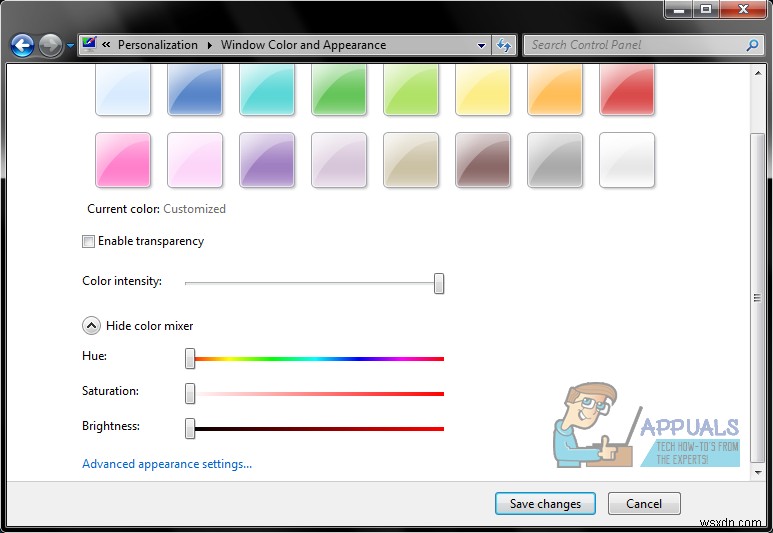Expand the arrow after Personalization breadcrumb

pyautogui.click(x=210, y=45)
